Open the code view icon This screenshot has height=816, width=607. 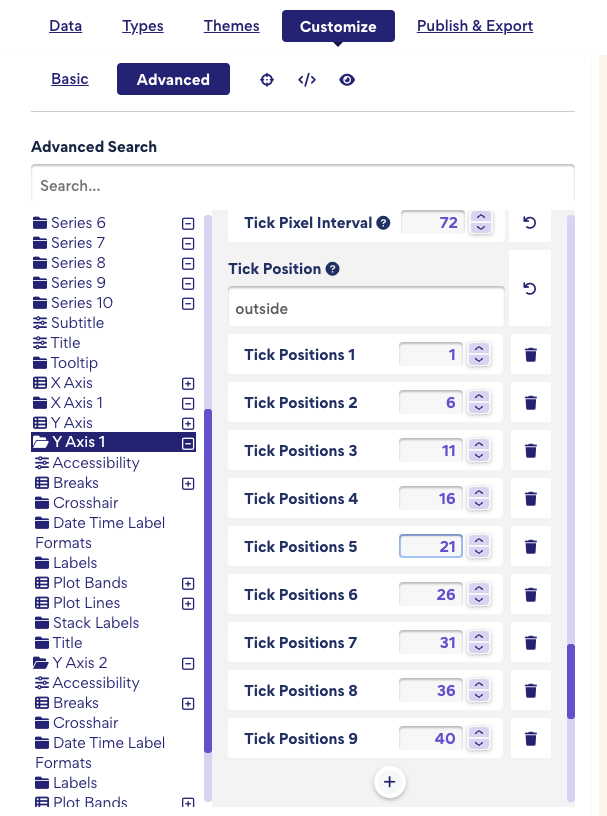307,80
